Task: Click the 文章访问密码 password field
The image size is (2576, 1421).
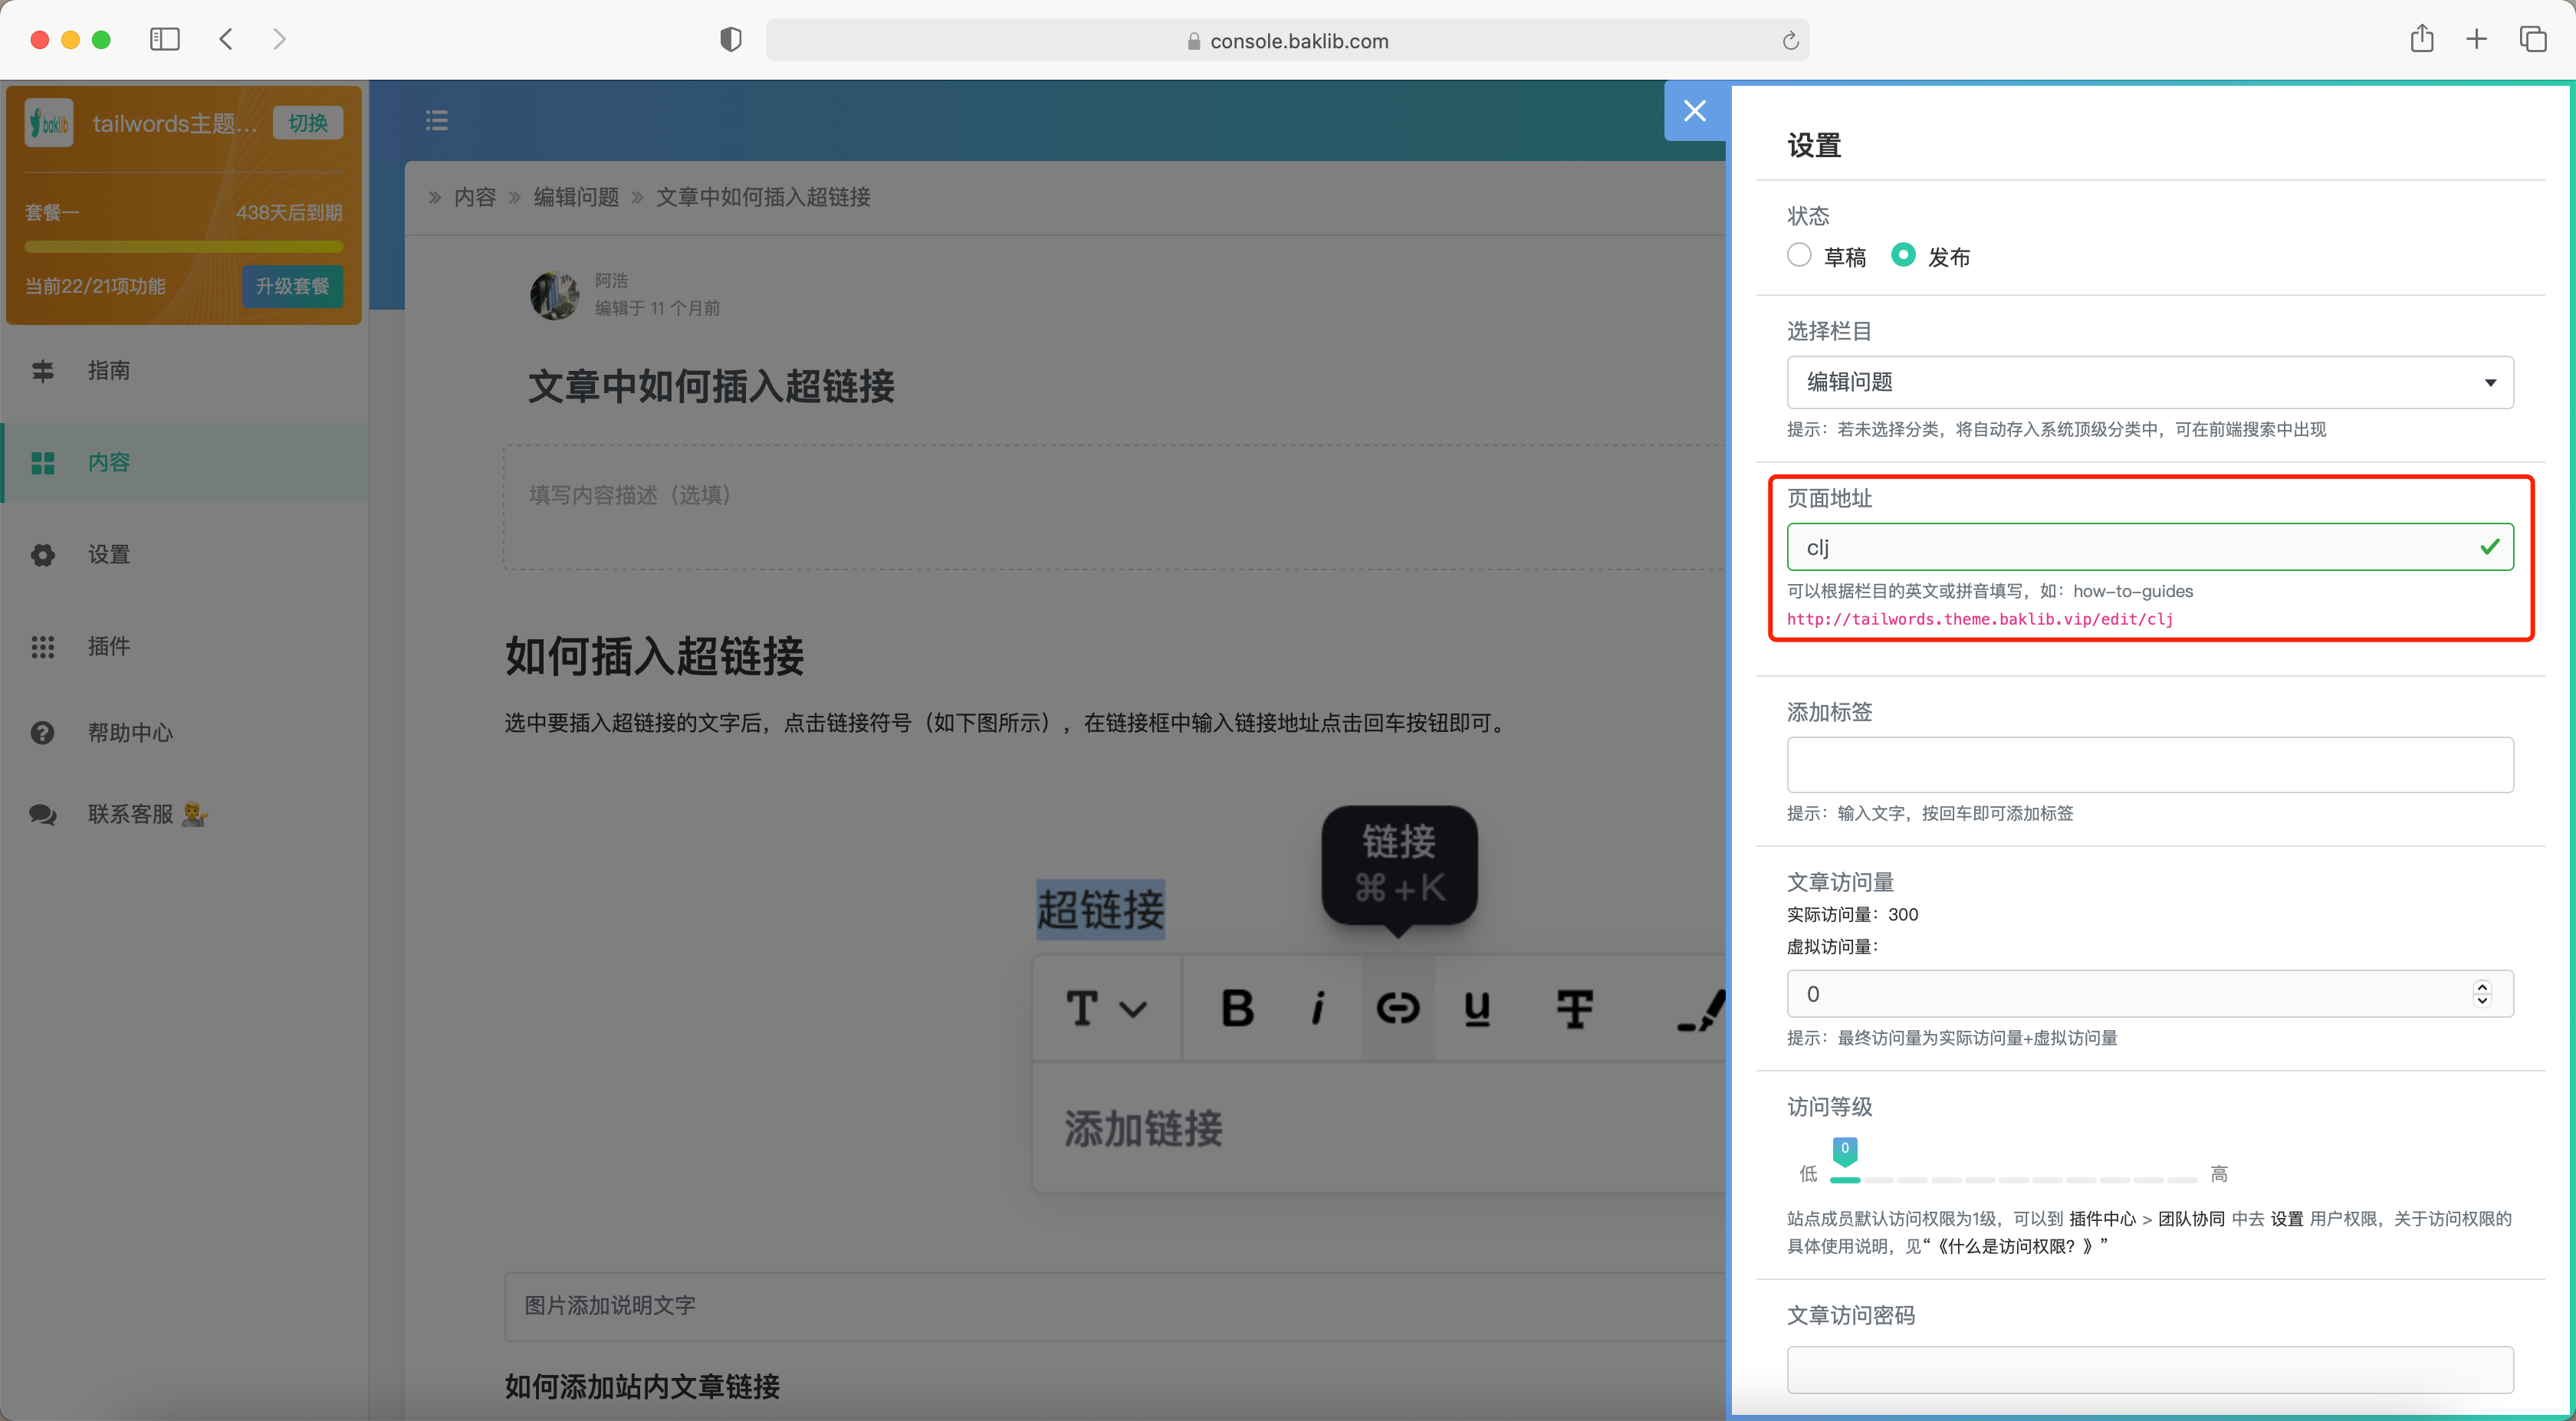Action: pos(2150,1370)
